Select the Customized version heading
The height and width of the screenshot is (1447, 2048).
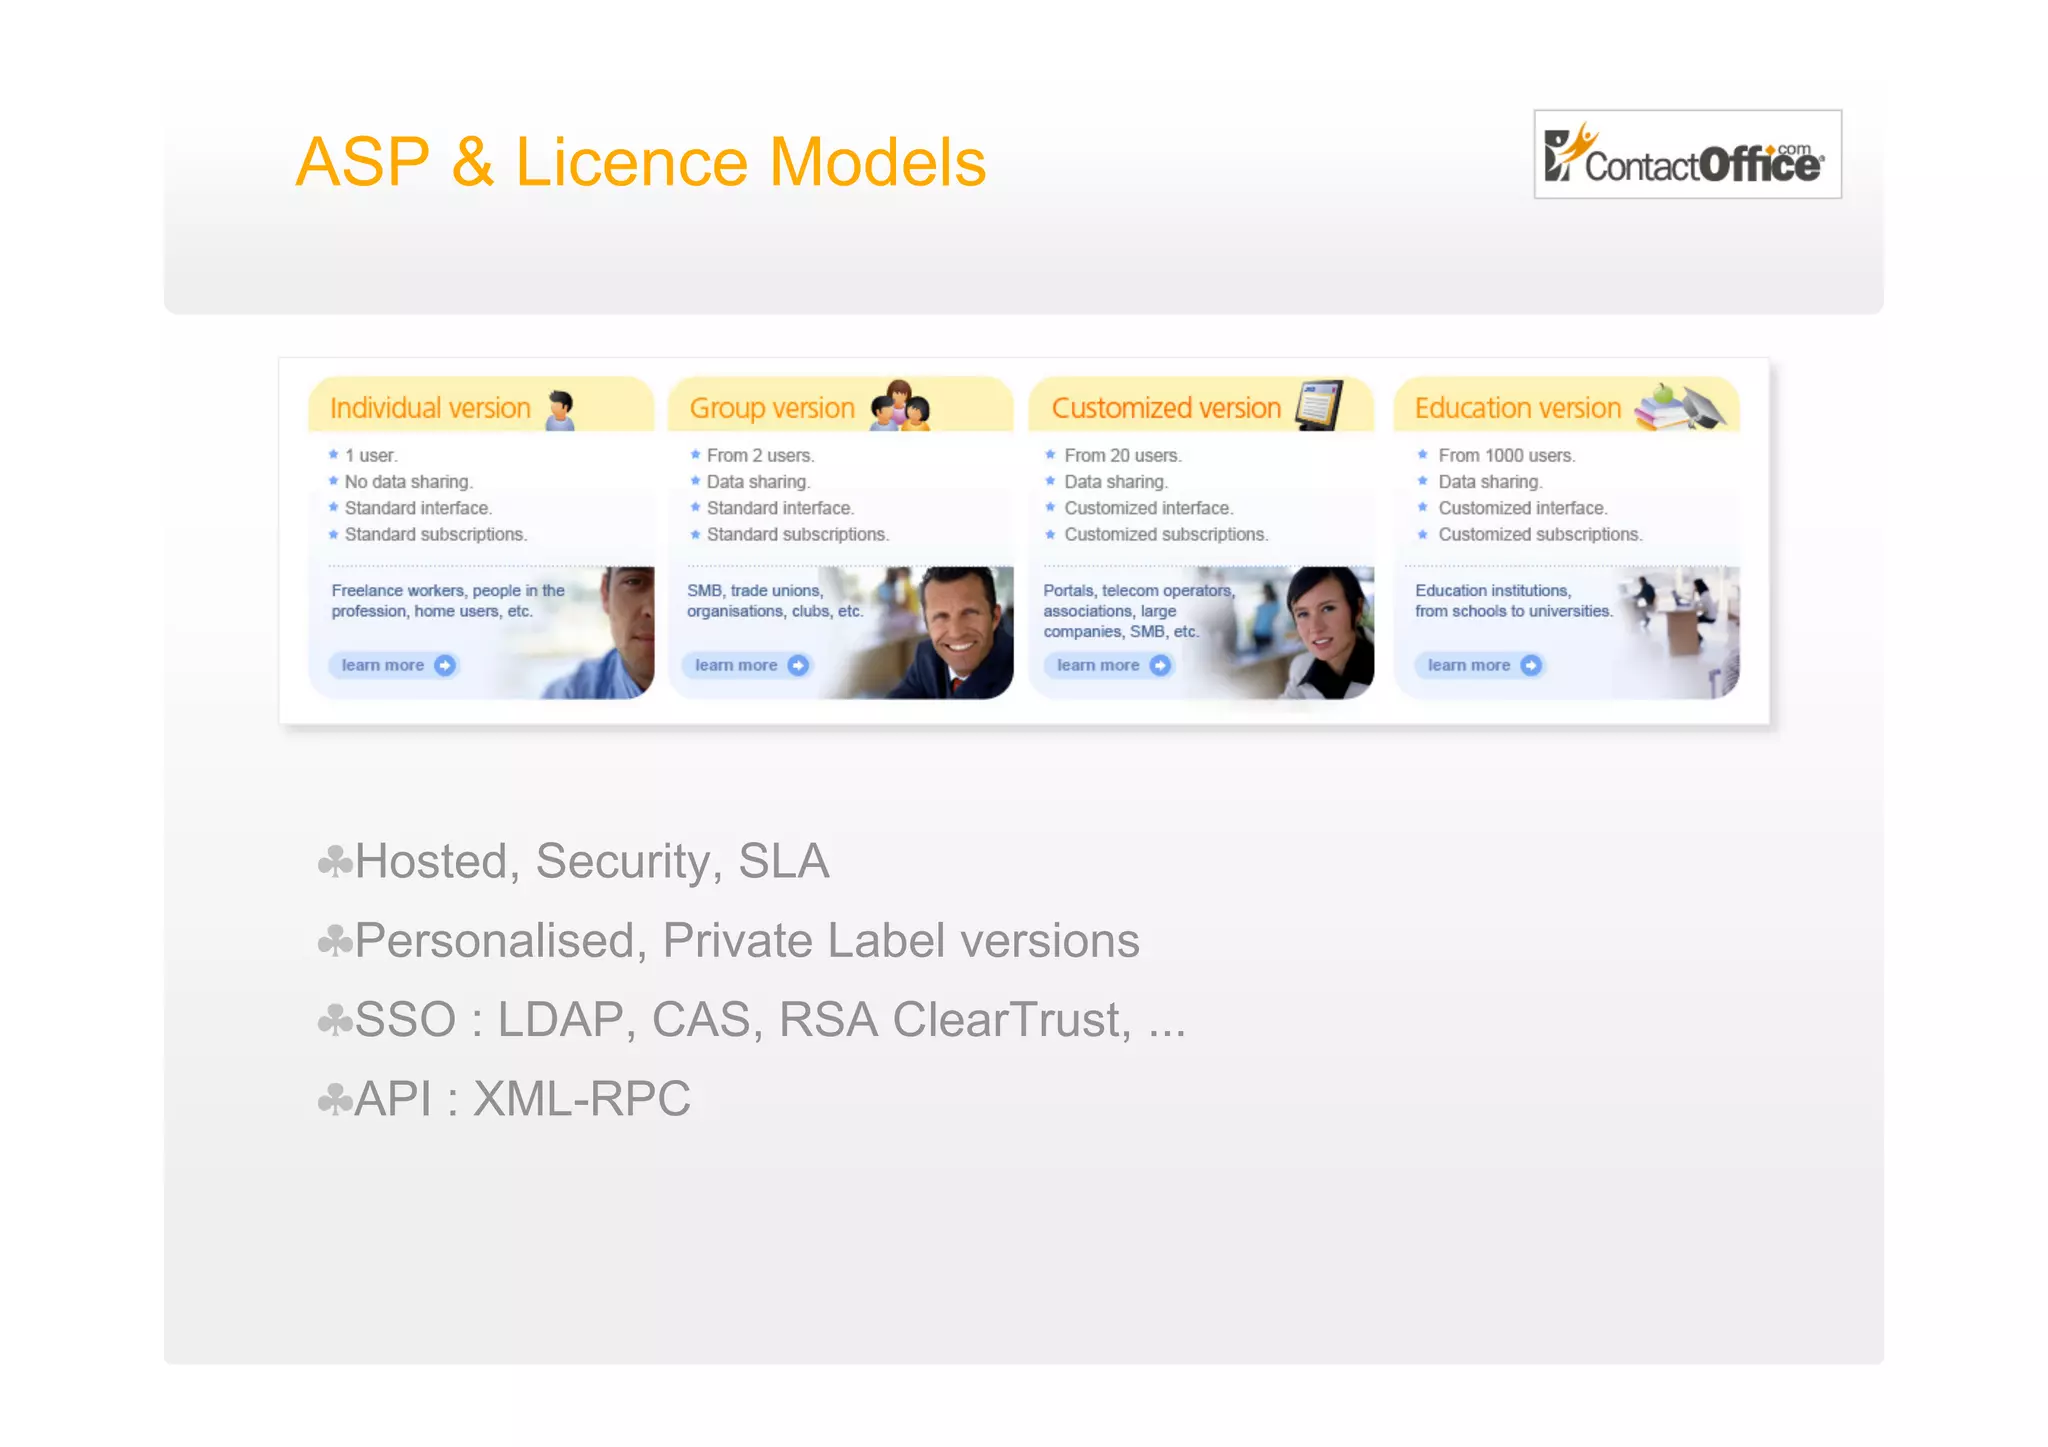click(x=1166, y=408)
